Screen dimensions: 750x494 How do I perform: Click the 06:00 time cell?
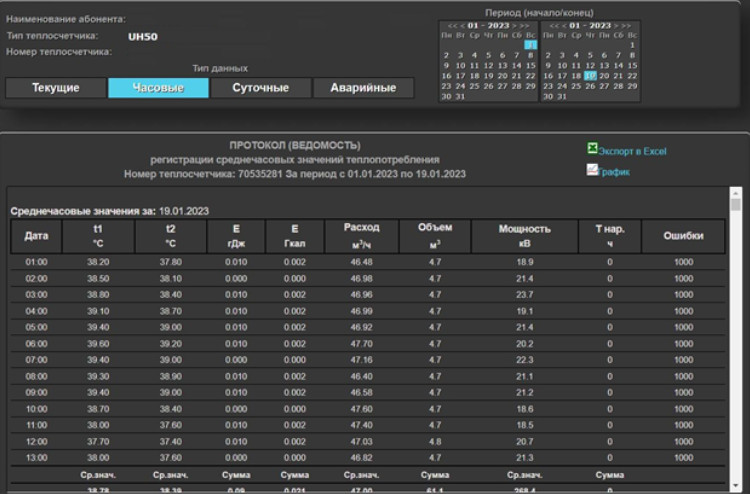point(36,344)
